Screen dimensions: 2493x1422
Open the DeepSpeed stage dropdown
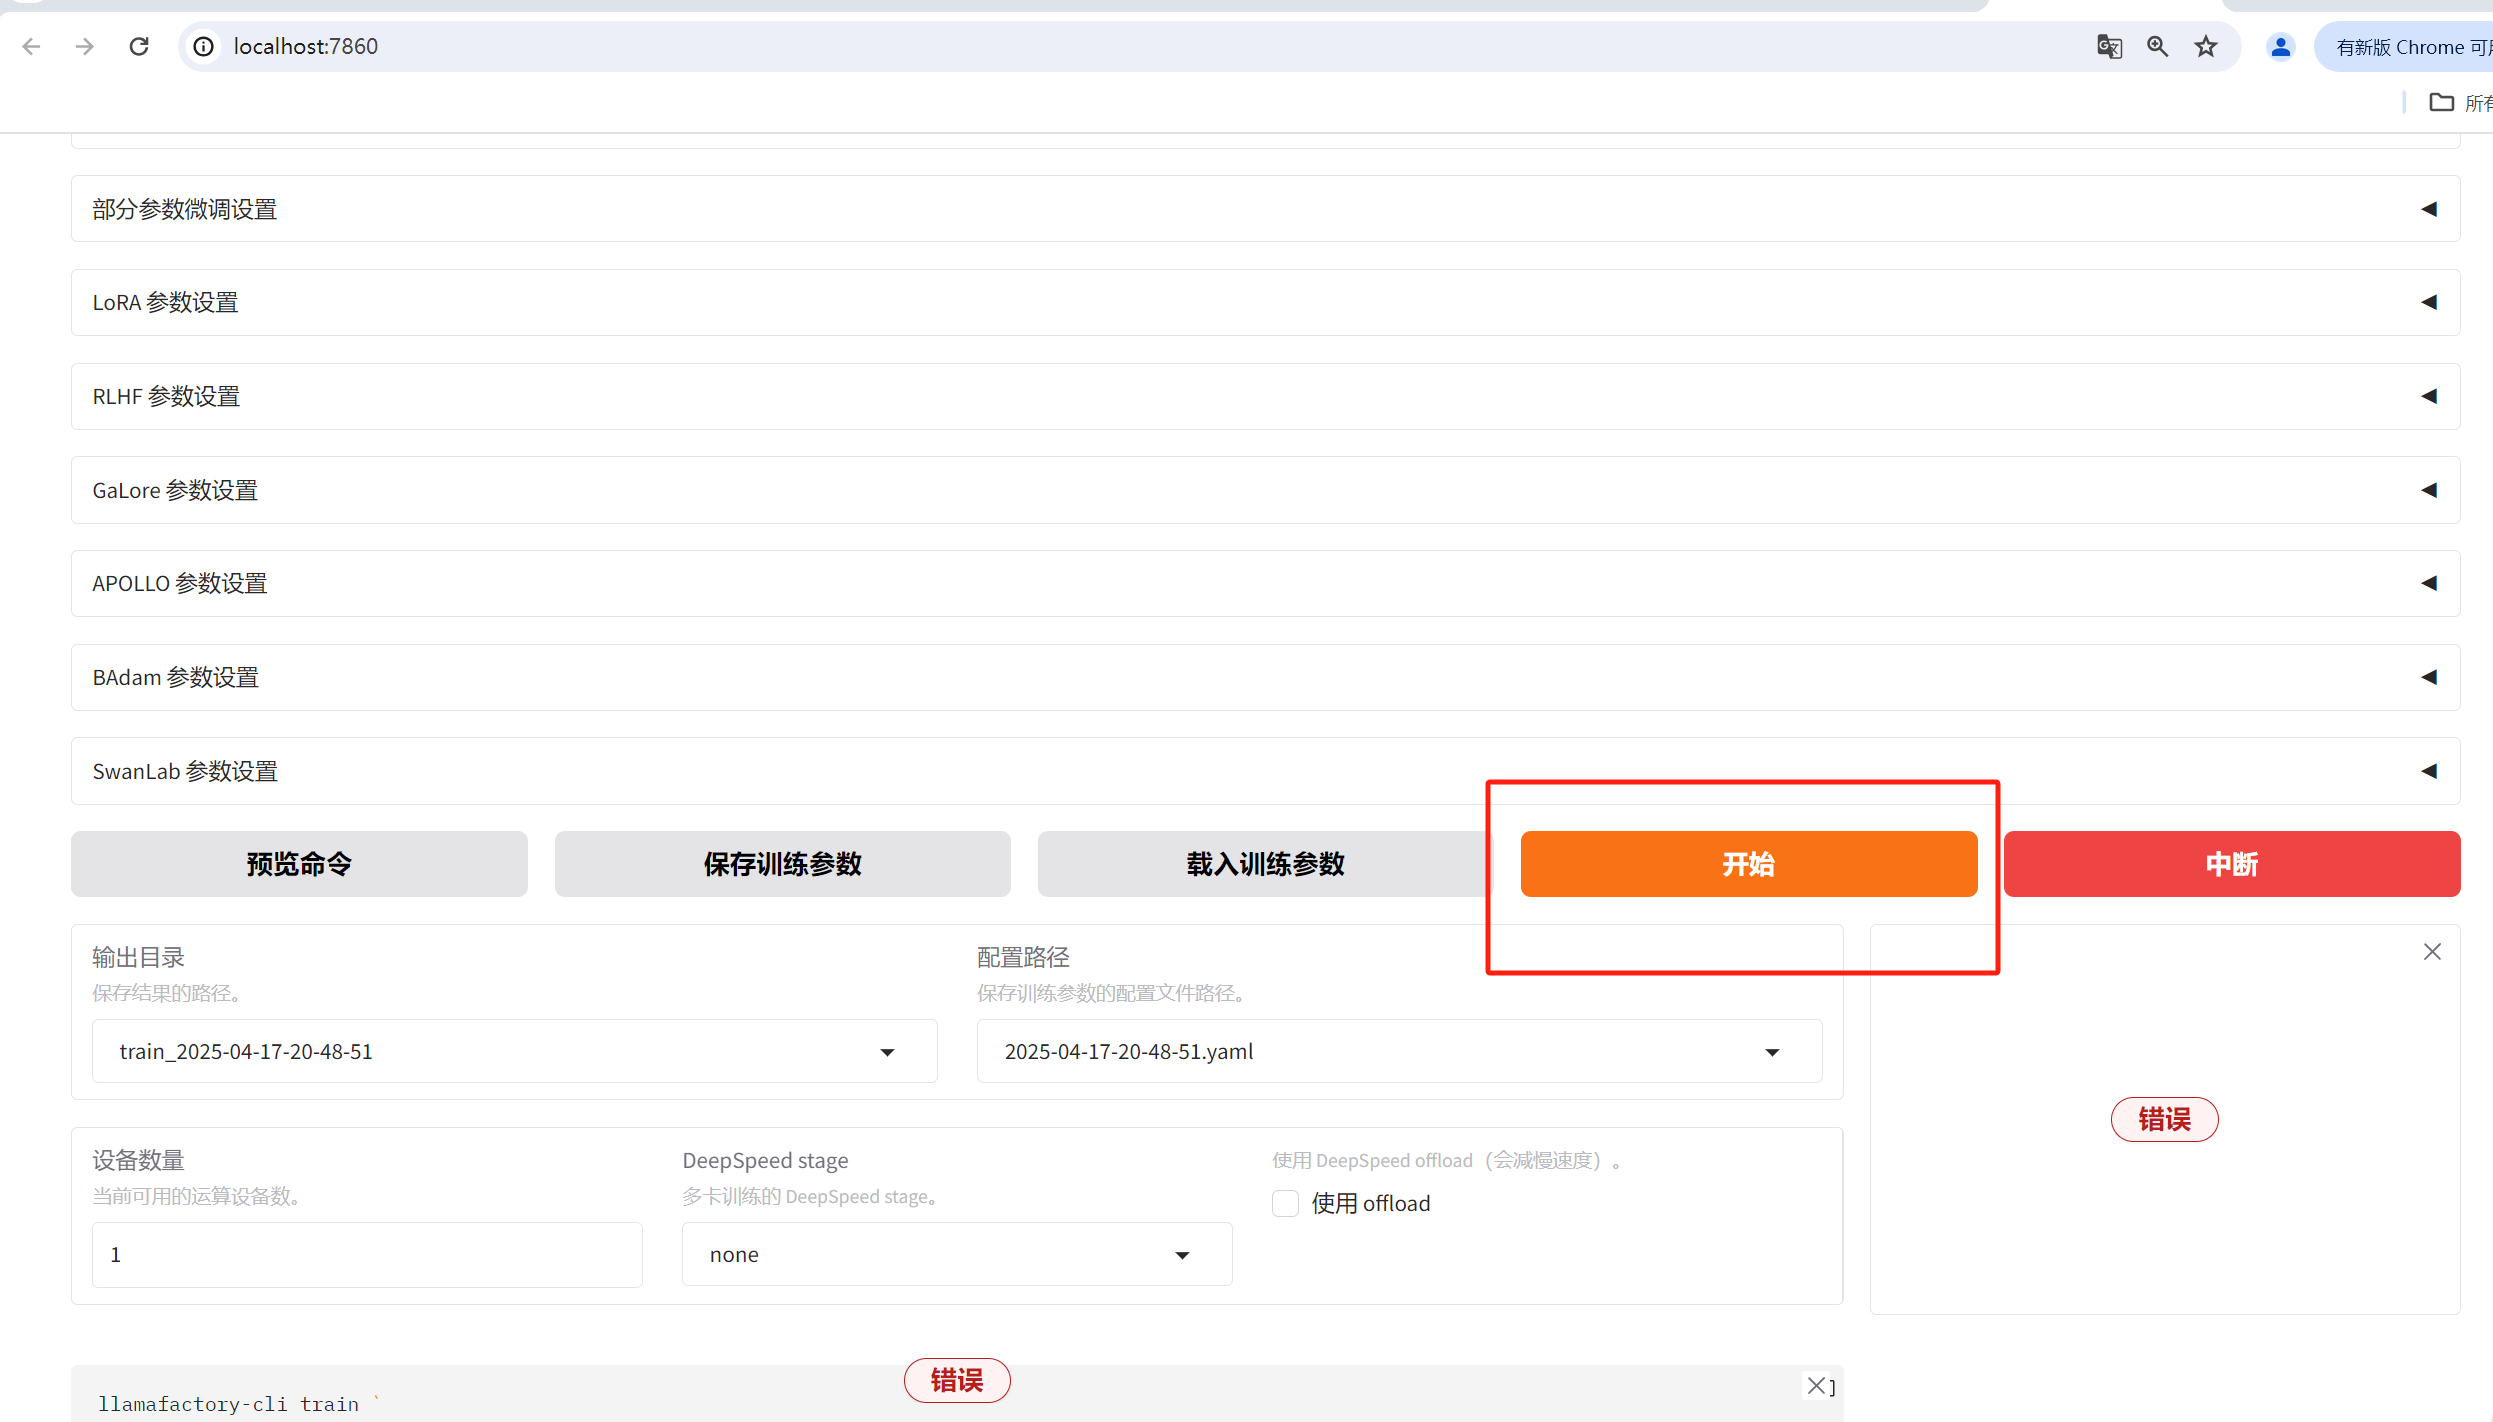coord(956,1254)
